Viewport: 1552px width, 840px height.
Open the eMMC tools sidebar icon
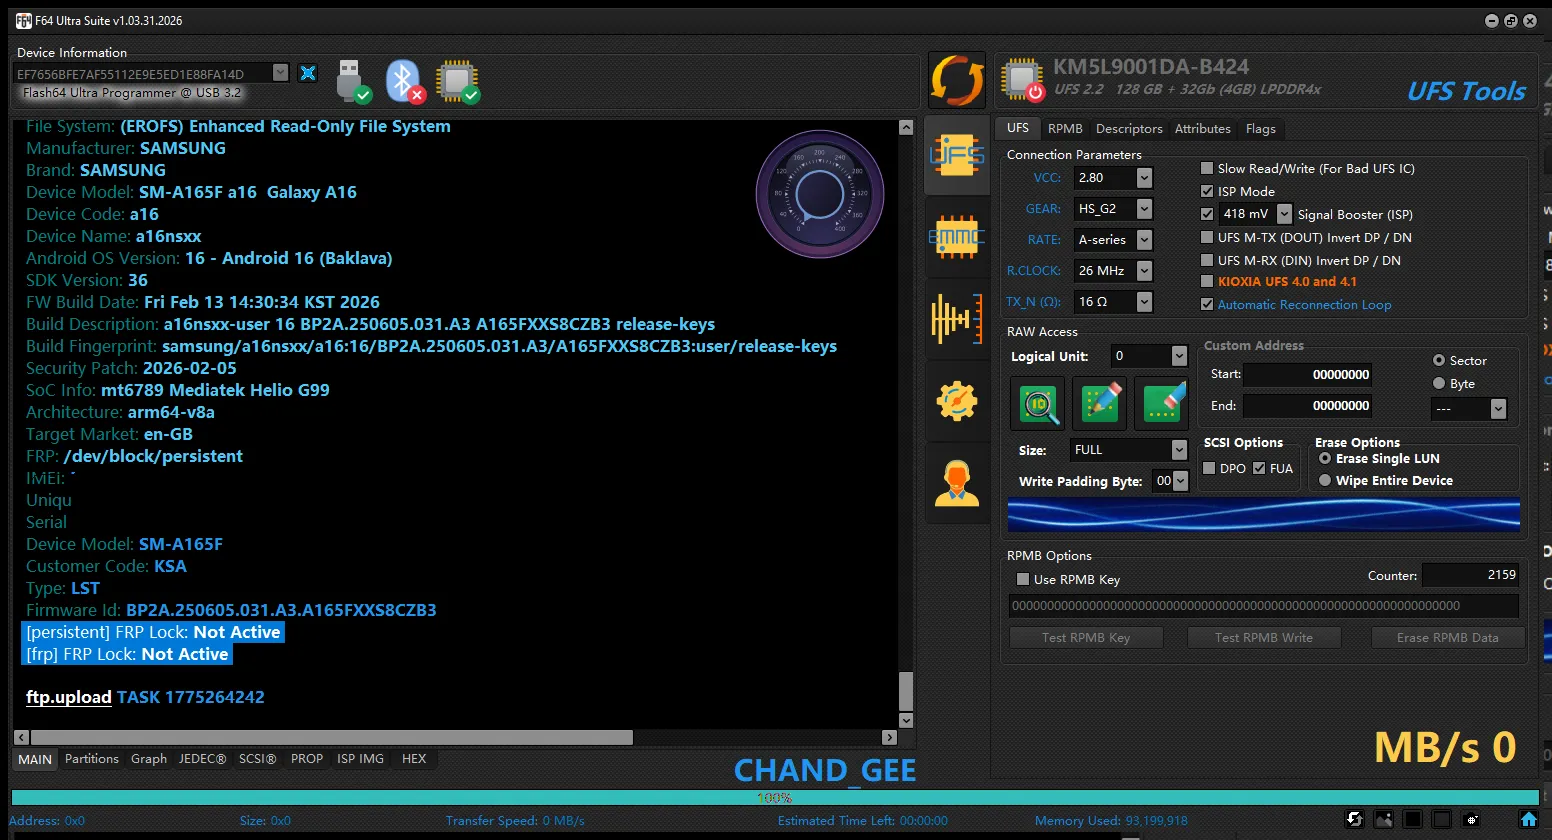pos(956,237)
